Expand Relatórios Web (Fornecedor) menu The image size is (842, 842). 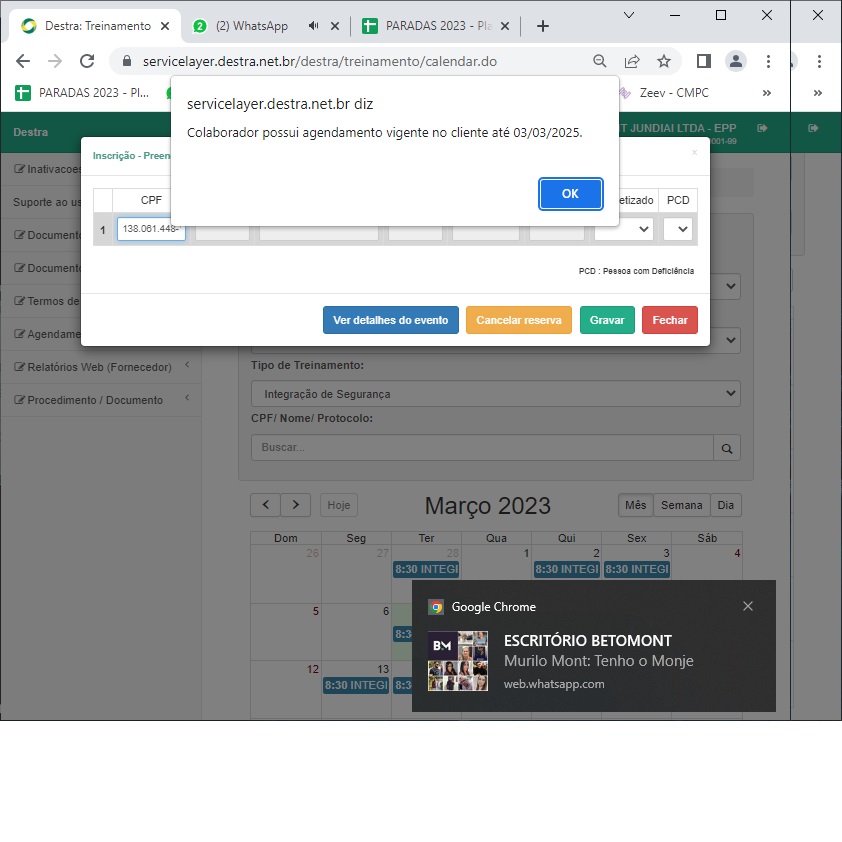100,367
